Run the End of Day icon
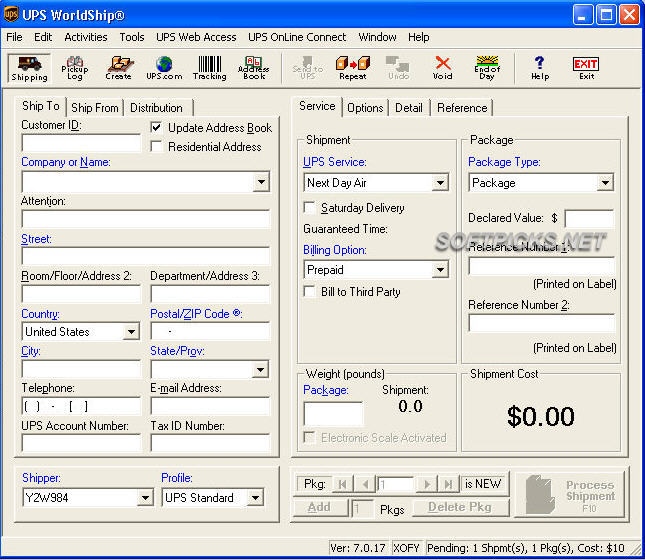This screenshot has width=645, height=560. pos(487,68)
